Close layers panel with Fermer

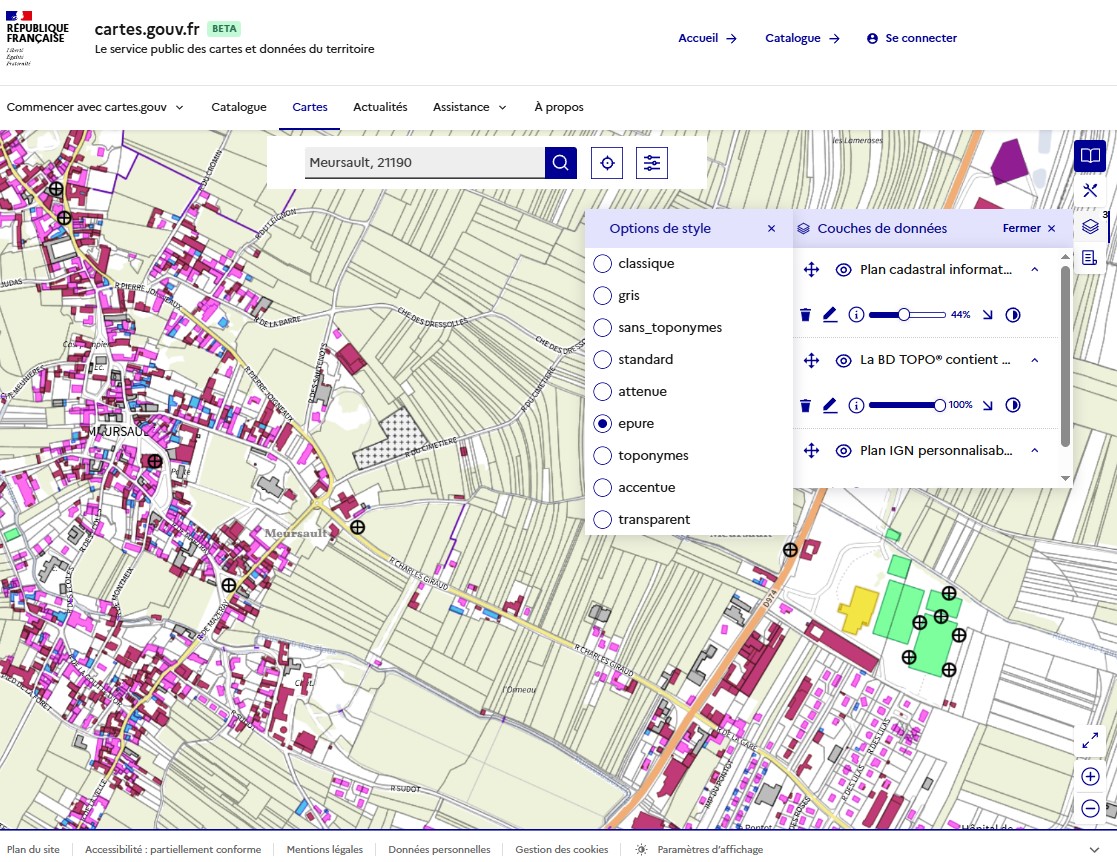[1029, 229]
